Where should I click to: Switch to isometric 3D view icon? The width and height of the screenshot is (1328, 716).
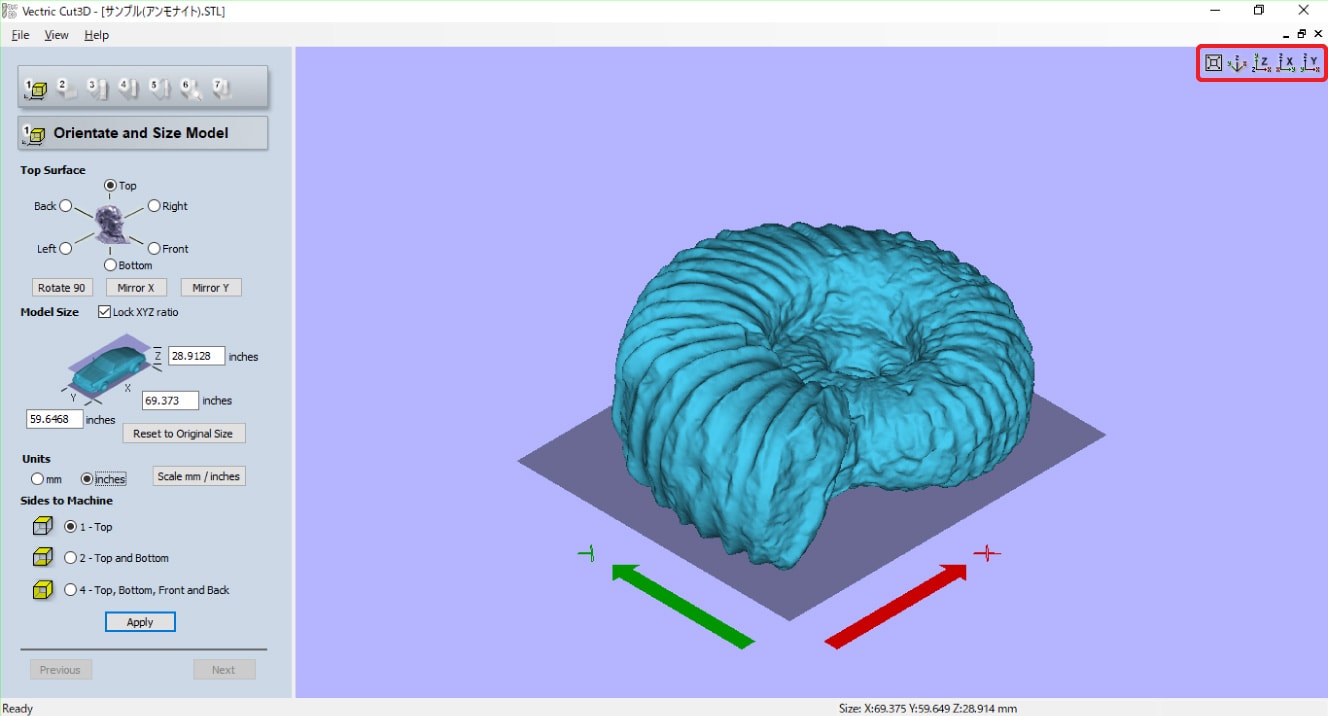pos(1237,63)
